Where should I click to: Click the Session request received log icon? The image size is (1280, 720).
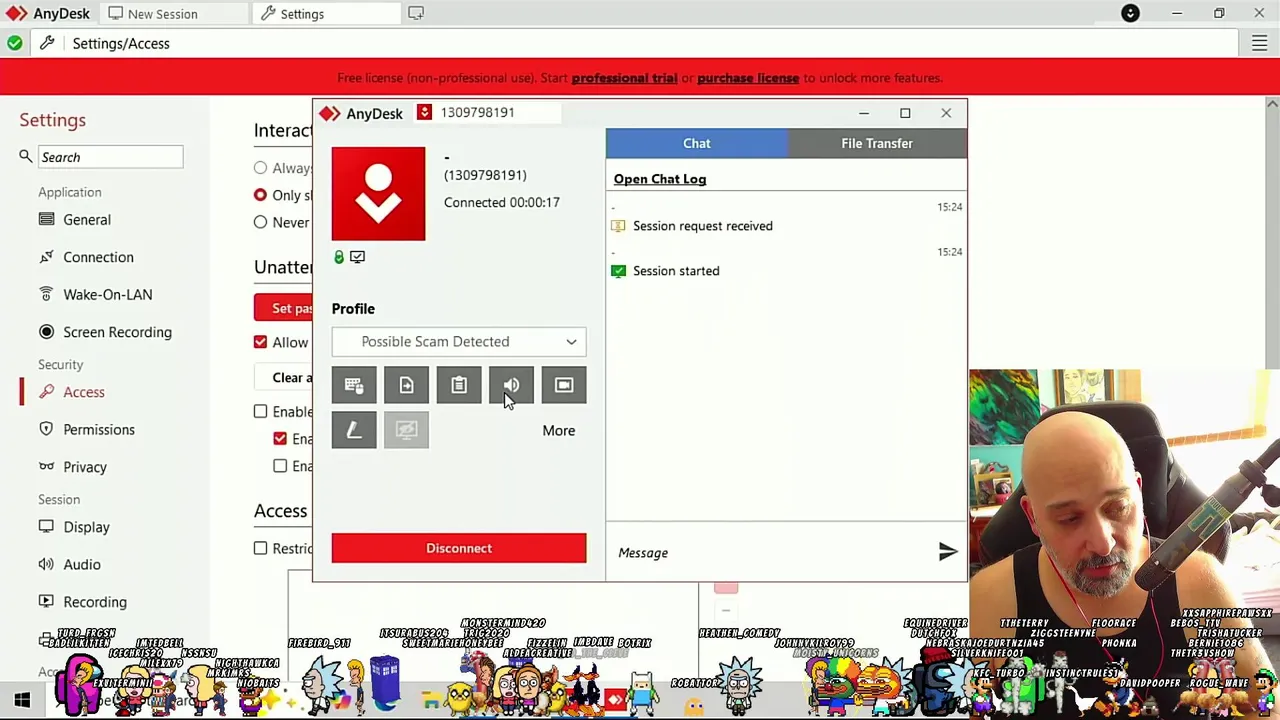618,226
